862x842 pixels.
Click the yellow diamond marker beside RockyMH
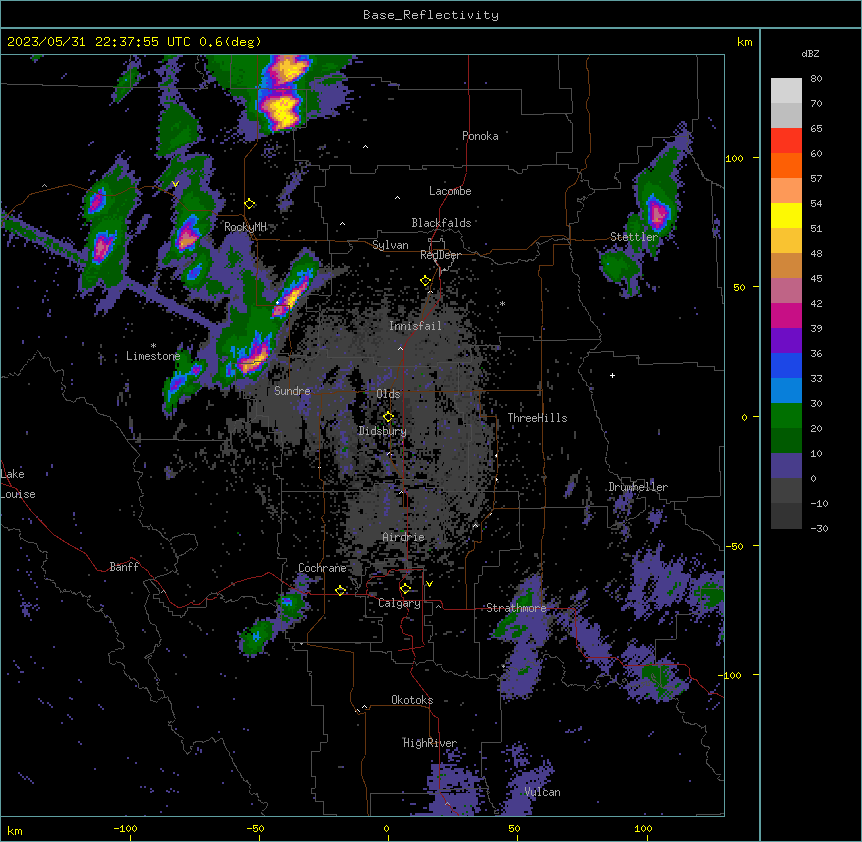(250, 204)
